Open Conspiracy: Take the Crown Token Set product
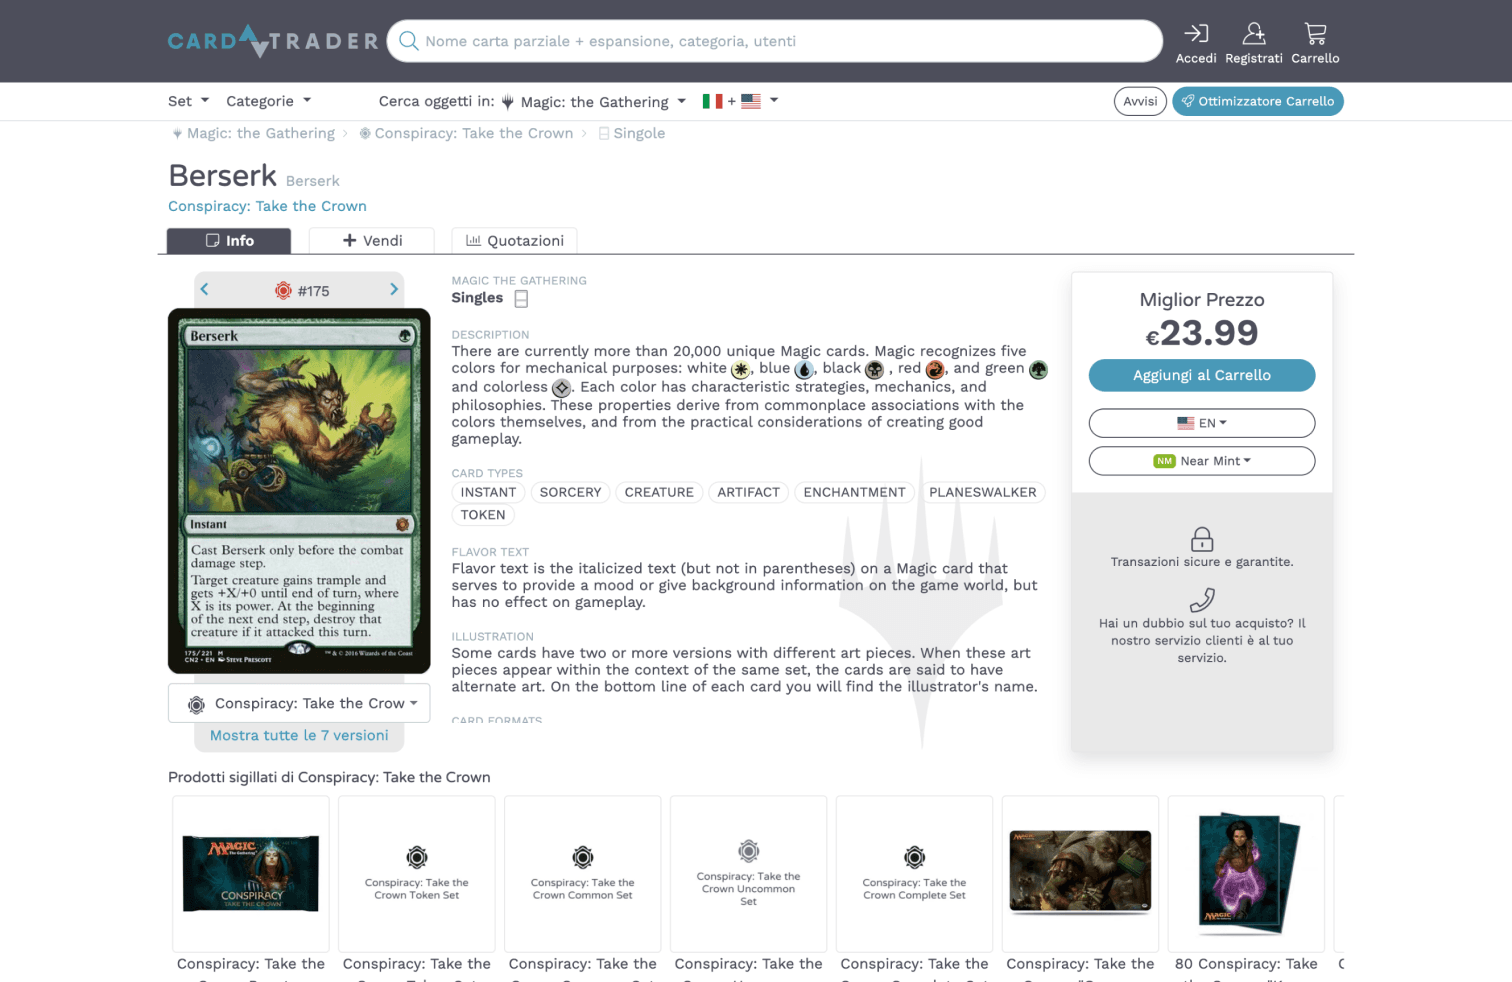Screen dimensions: 1512x982 [x=417, y=873]
